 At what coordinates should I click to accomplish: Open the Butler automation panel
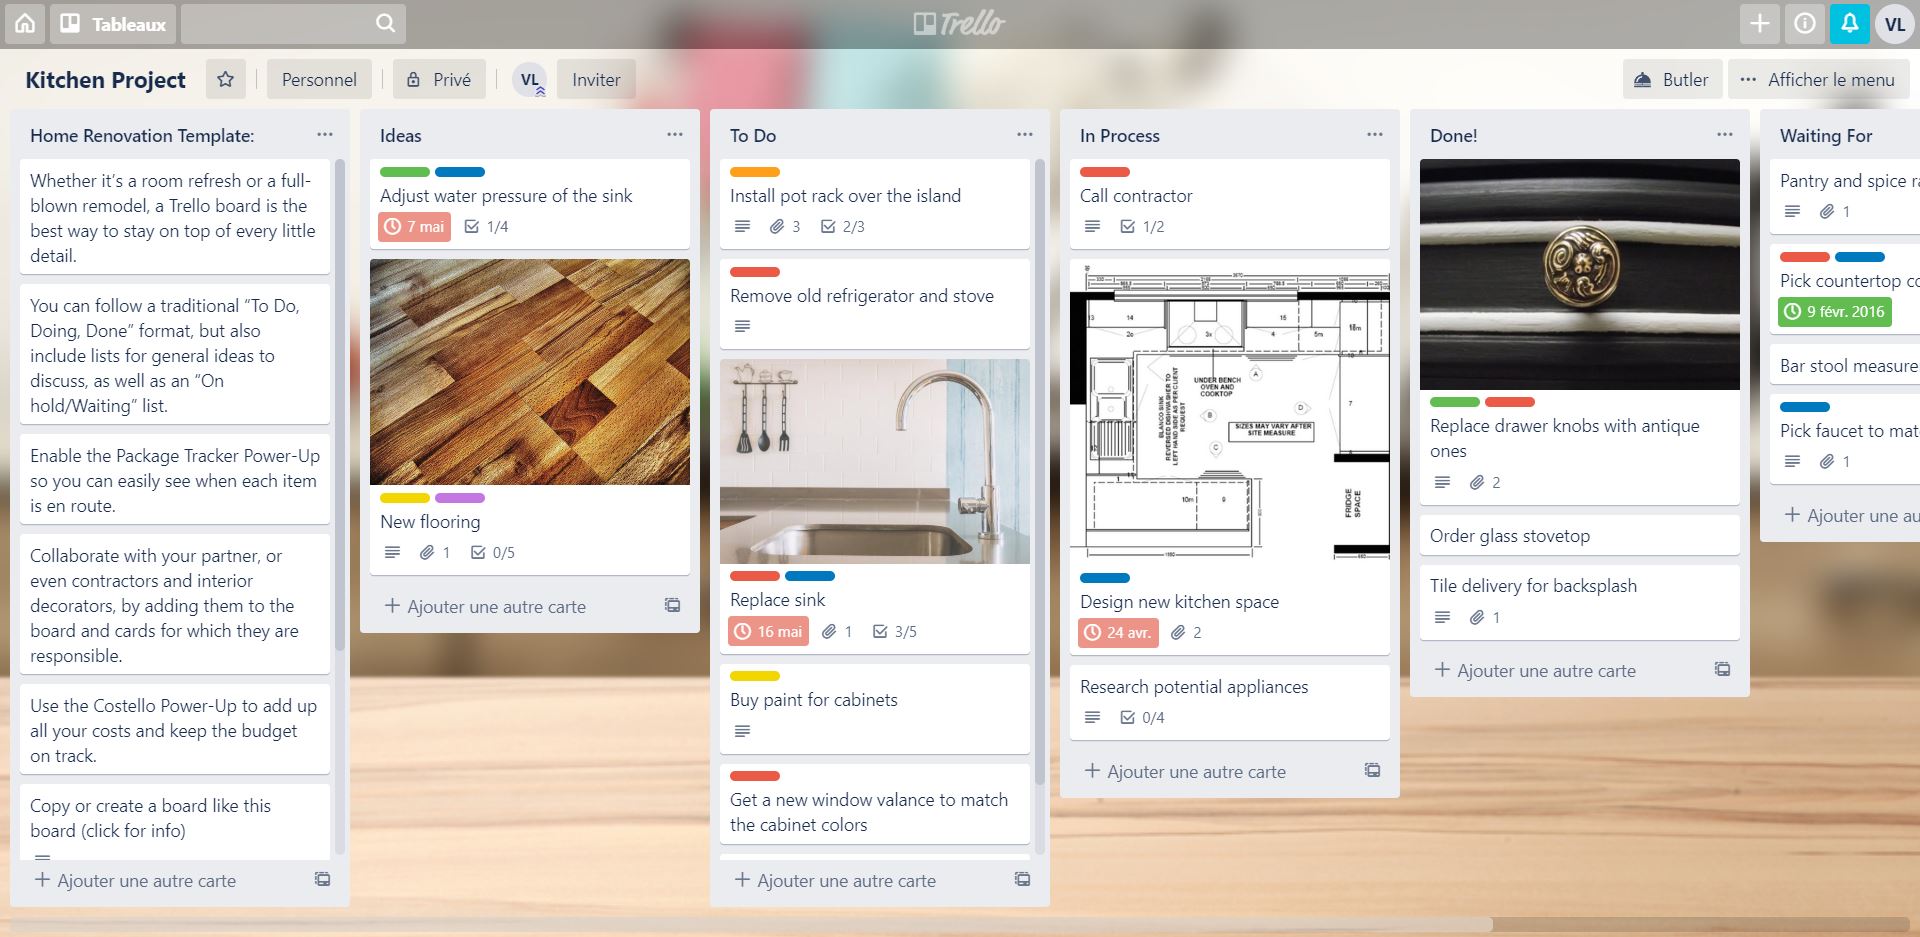click(1672, 79)
